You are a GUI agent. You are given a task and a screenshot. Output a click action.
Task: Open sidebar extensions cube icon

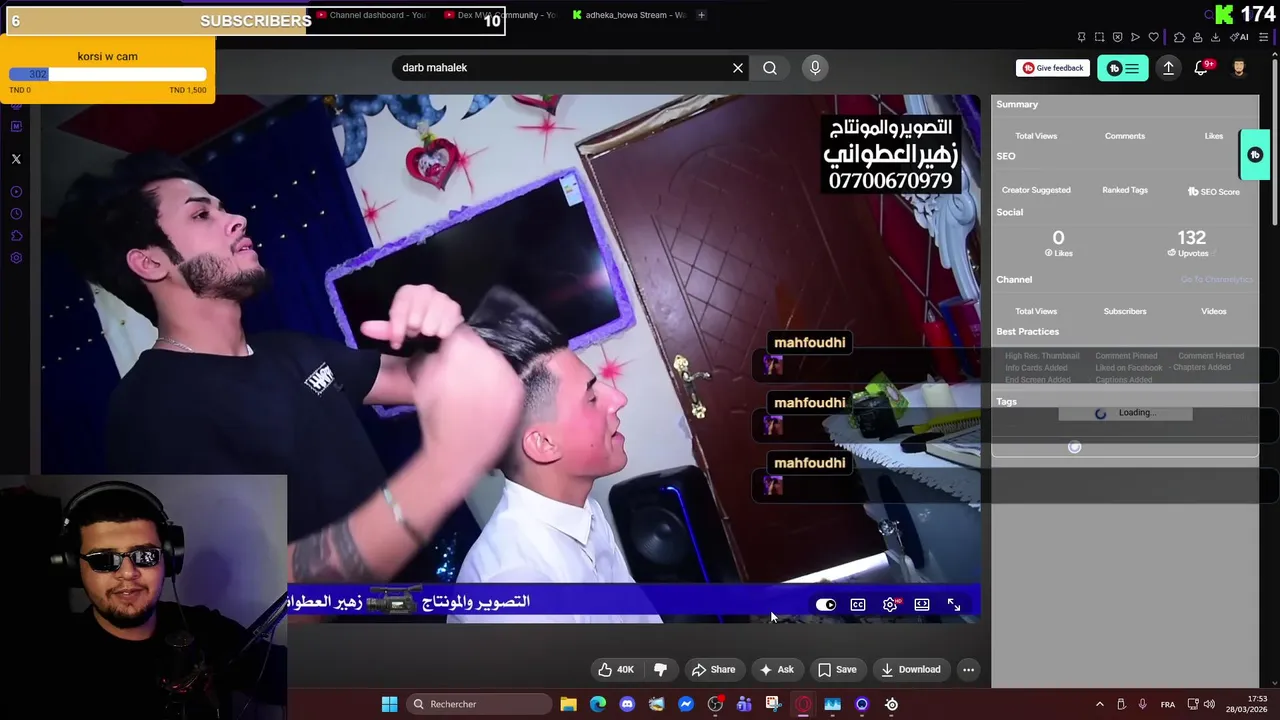click(16, 236)
